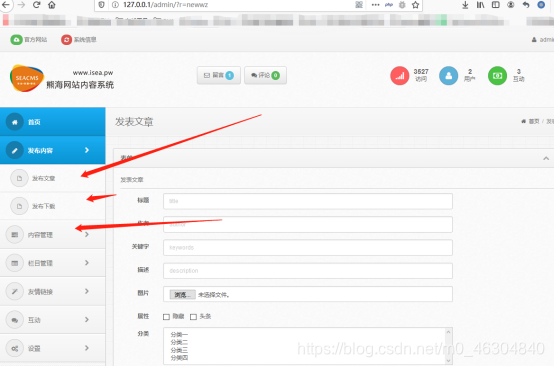Screen dimensions: 554x367
Task: Click the undo arrow toolbar icon
Action: [526, 5]
